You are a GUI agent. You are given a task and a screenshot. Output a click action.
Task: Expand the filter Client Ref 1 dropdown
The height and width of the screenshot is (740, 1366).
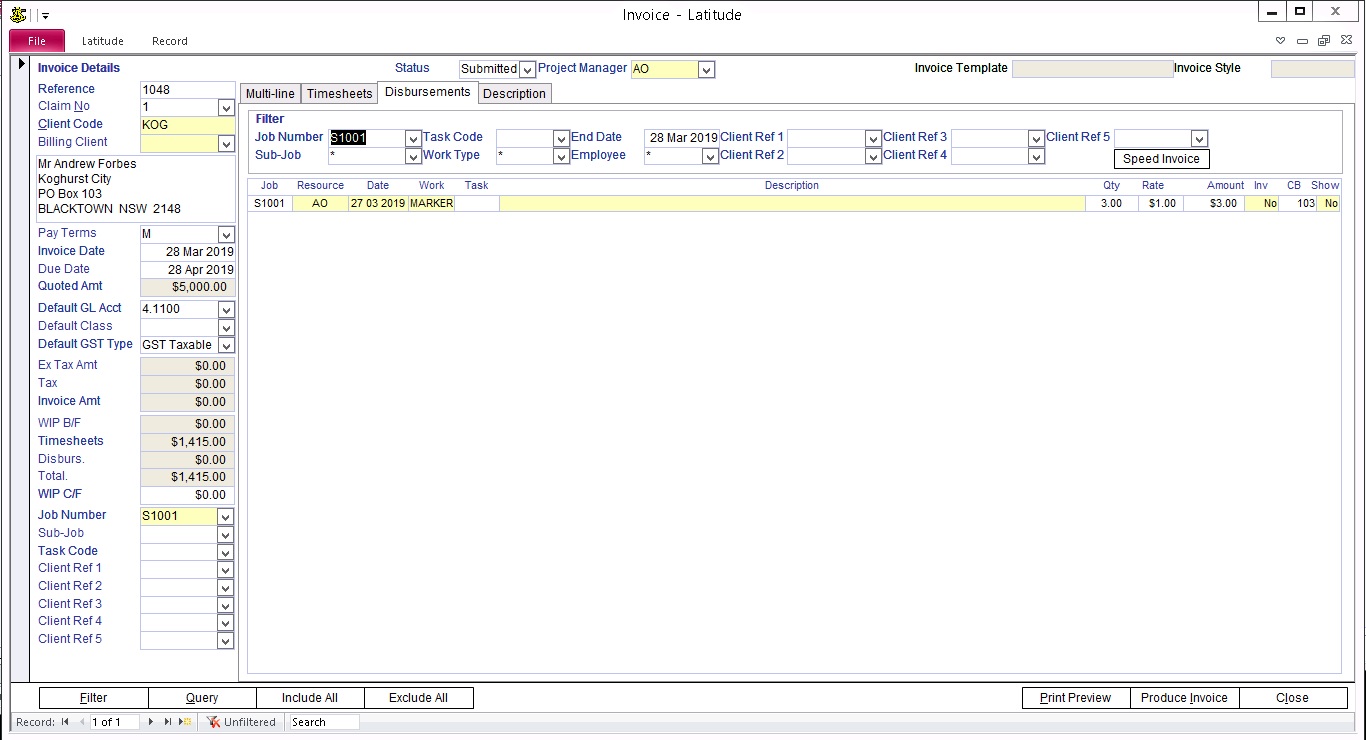pos(872,138)
